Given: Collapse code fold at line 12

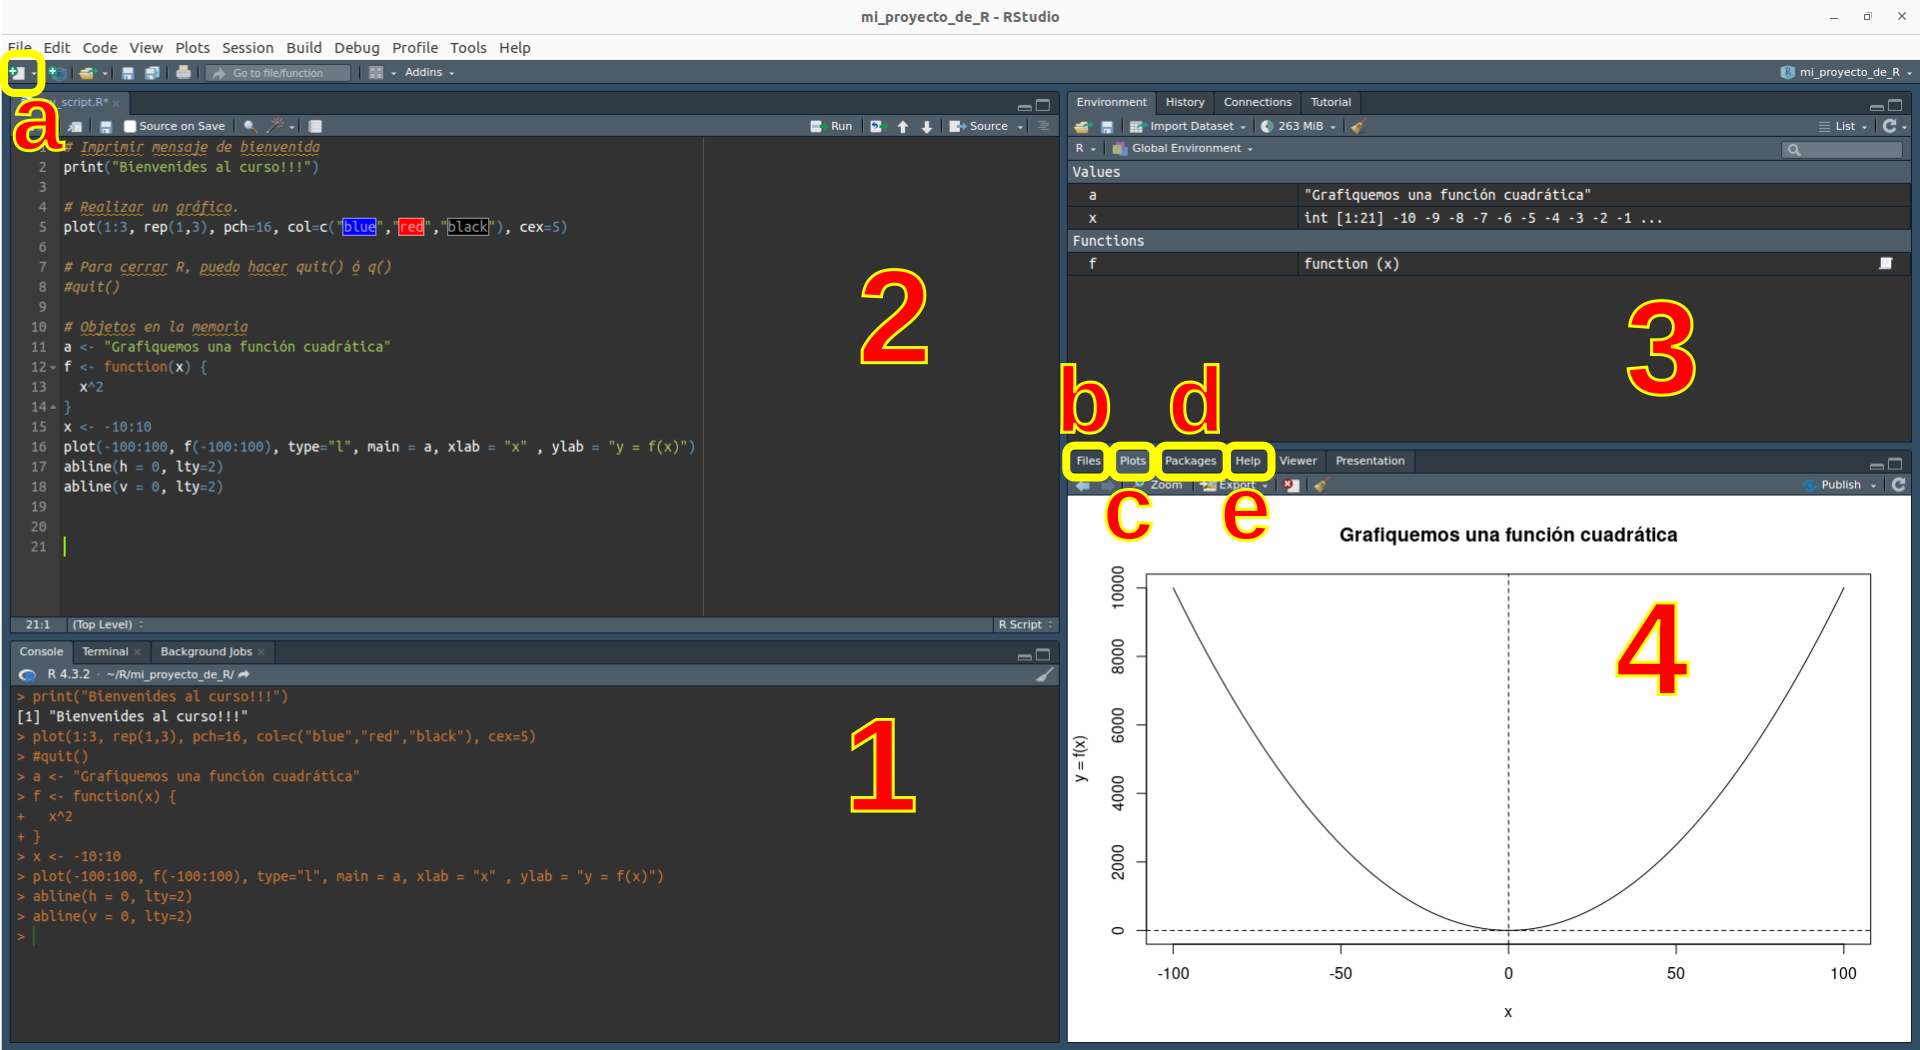Looking at the screenshot, I should click(53, 368).
